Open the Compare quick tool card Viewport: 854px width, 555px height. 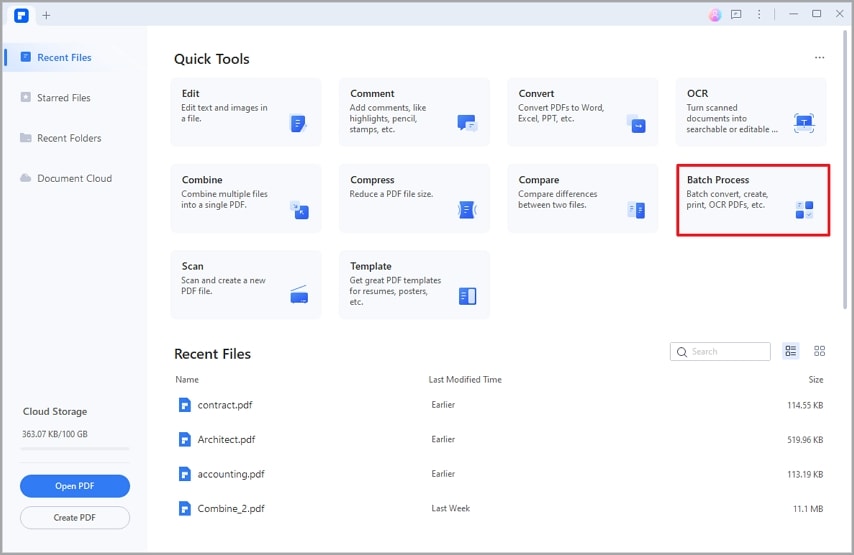pyautogui.click(x=582, y=198)
